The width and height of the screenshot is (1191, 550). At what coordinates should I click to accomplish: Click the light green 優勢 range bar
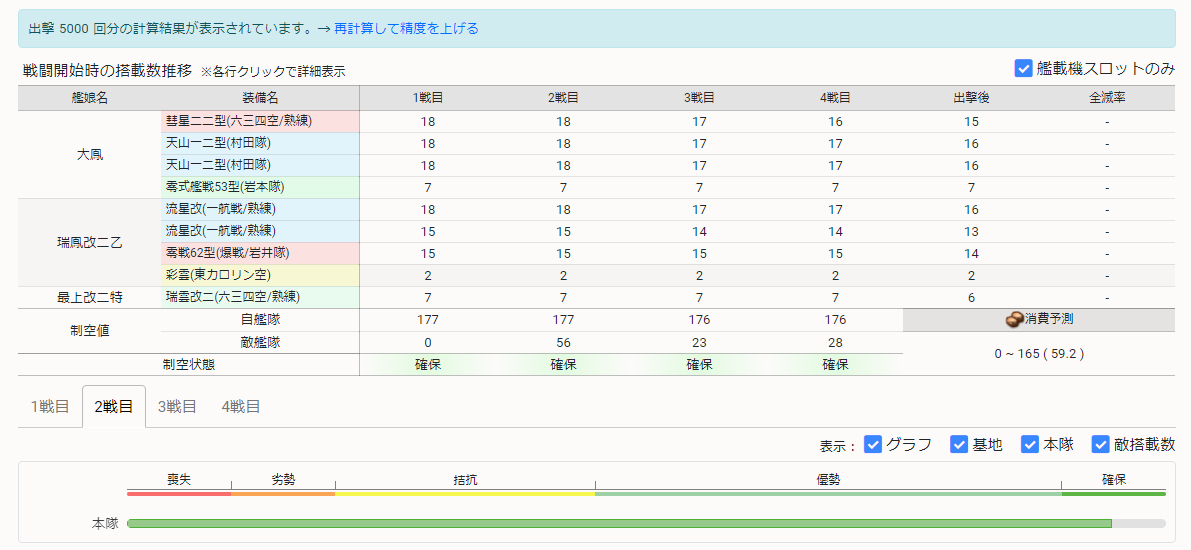click(829, 494)
